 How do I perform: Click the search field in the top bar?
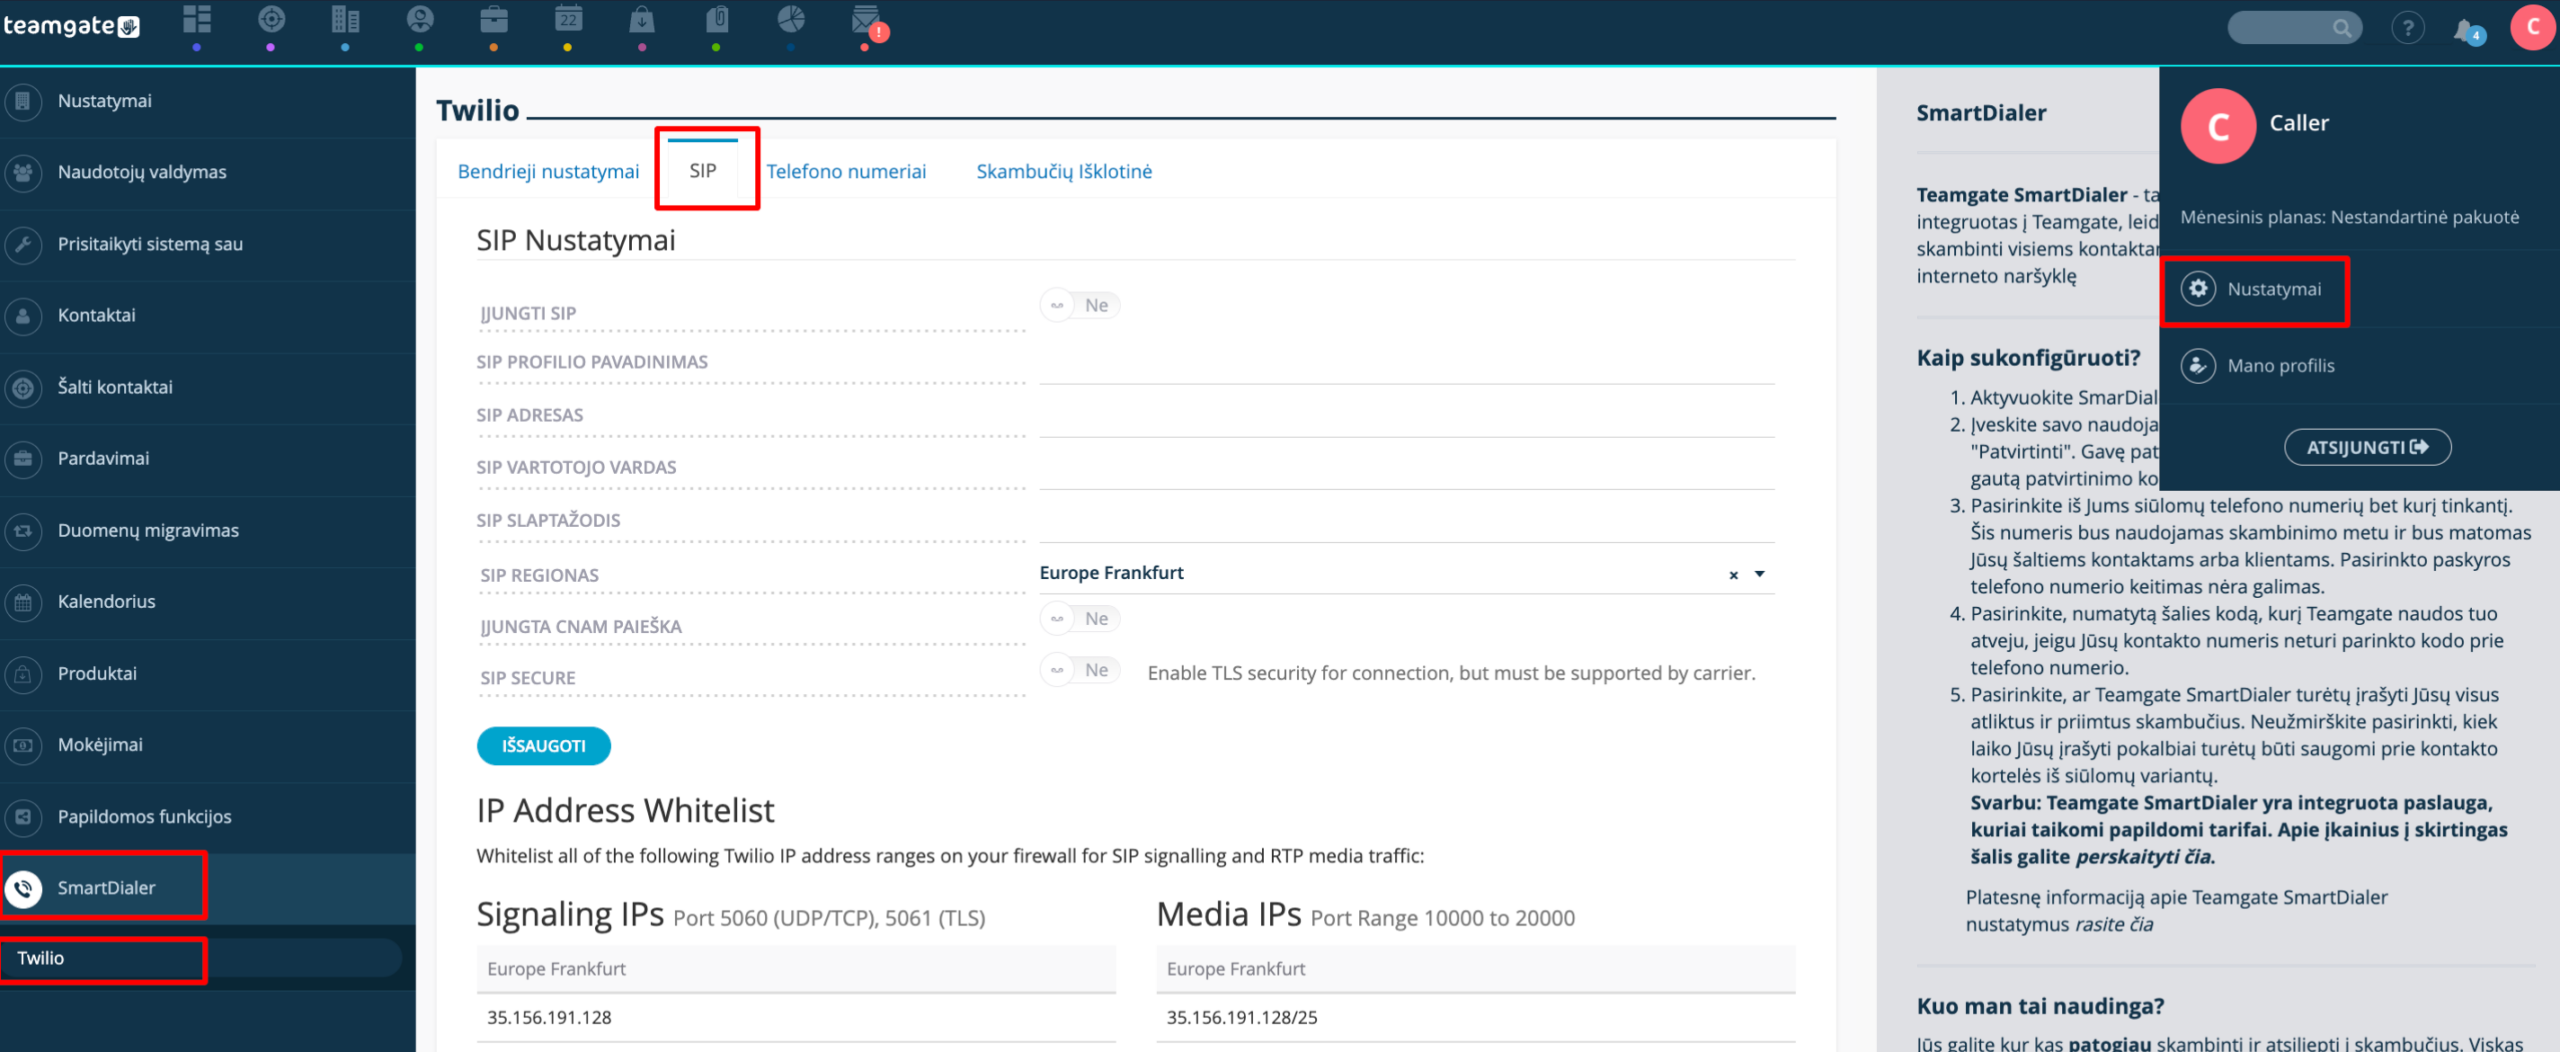(x=2294, y=27)
